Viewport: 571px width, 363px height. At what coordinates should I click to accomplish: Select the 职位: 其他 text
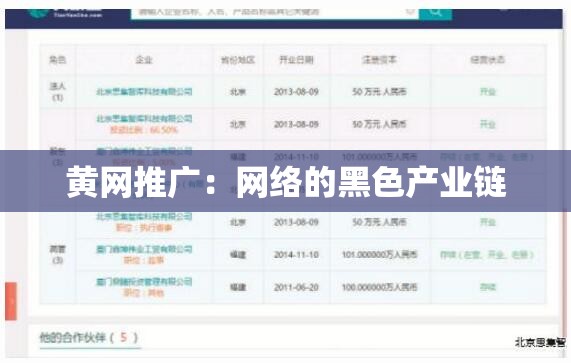tap(144, 293)
